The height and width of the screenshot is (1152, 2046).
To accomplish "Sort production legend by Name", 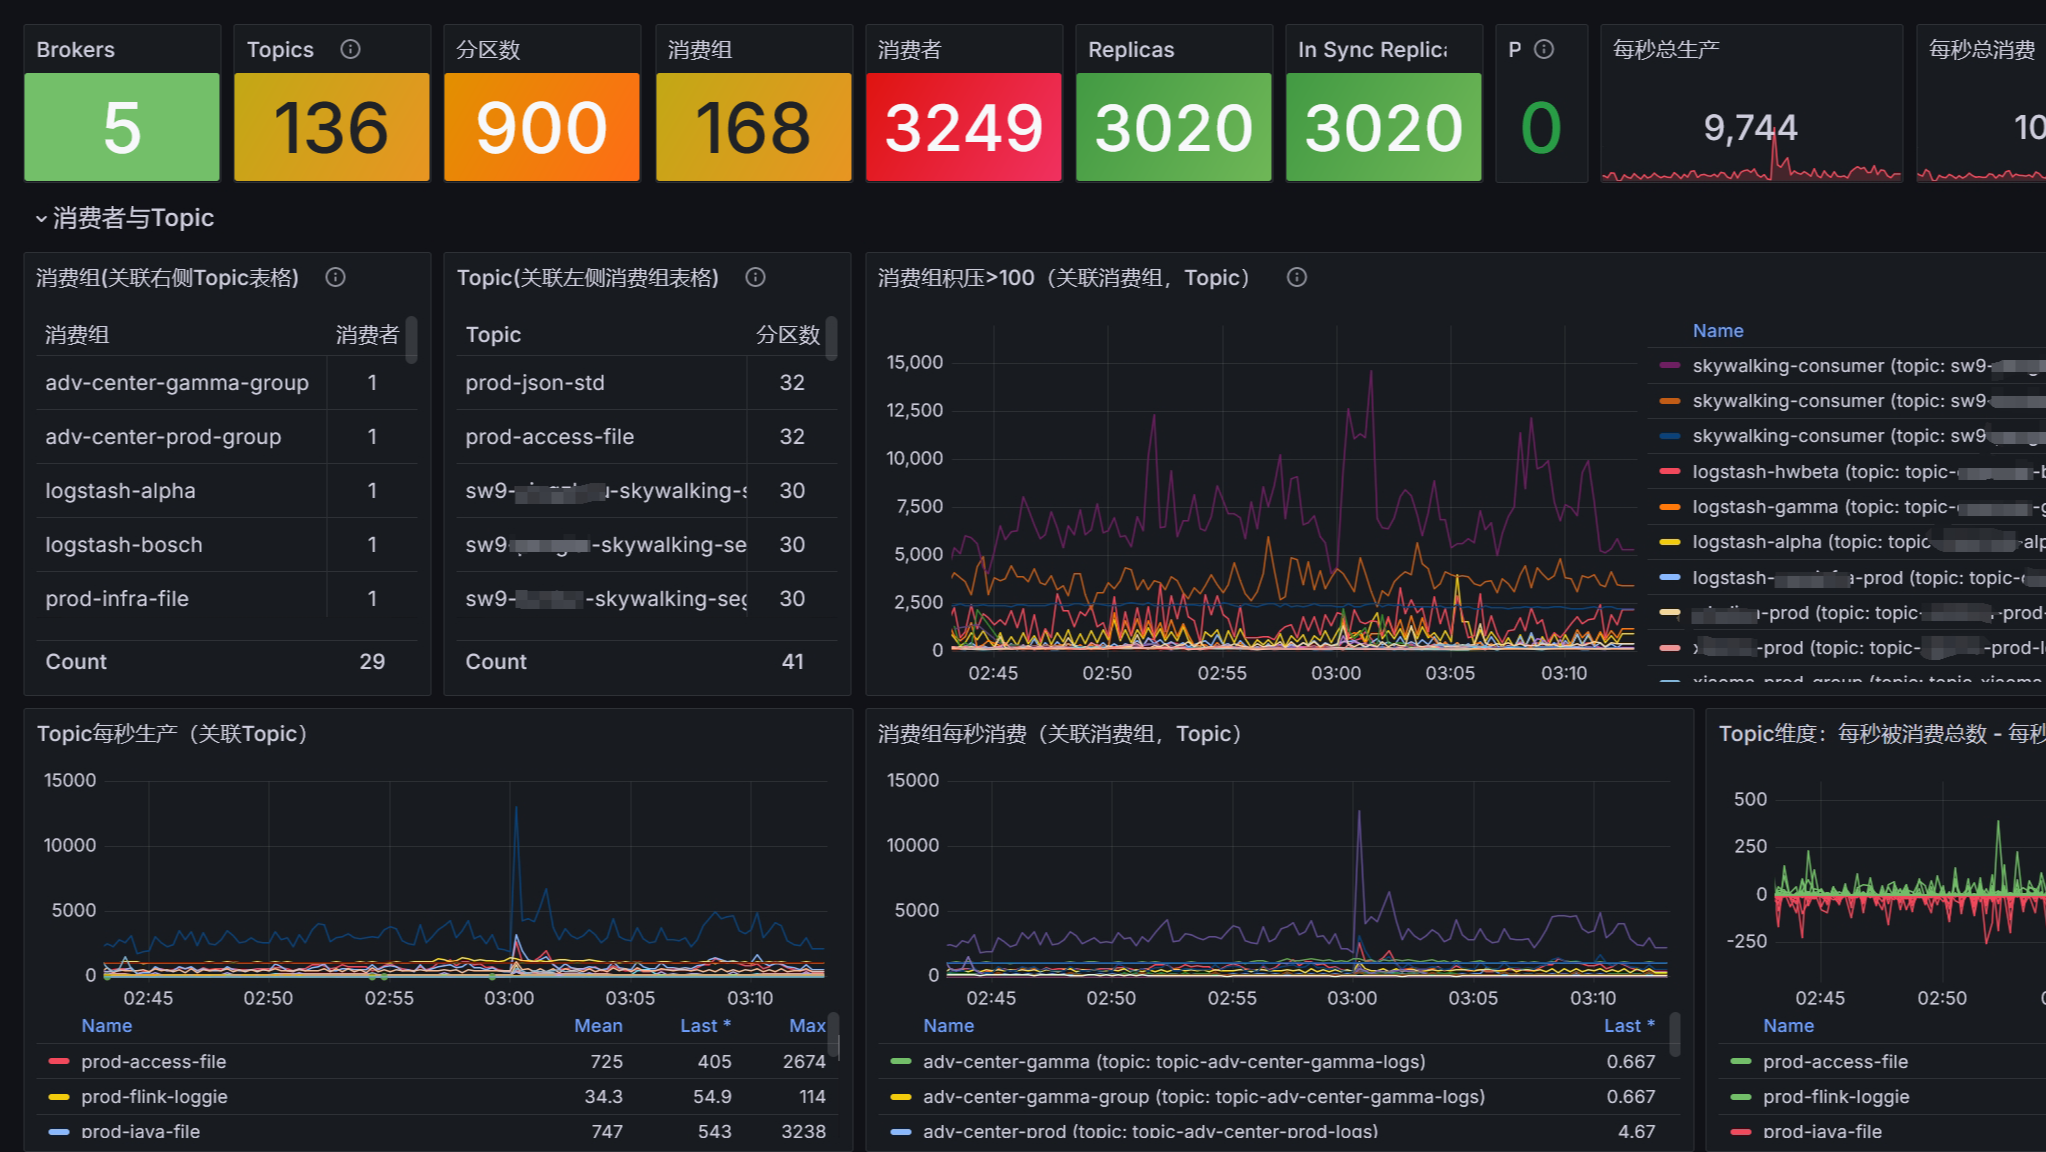I will [106, 1026].
